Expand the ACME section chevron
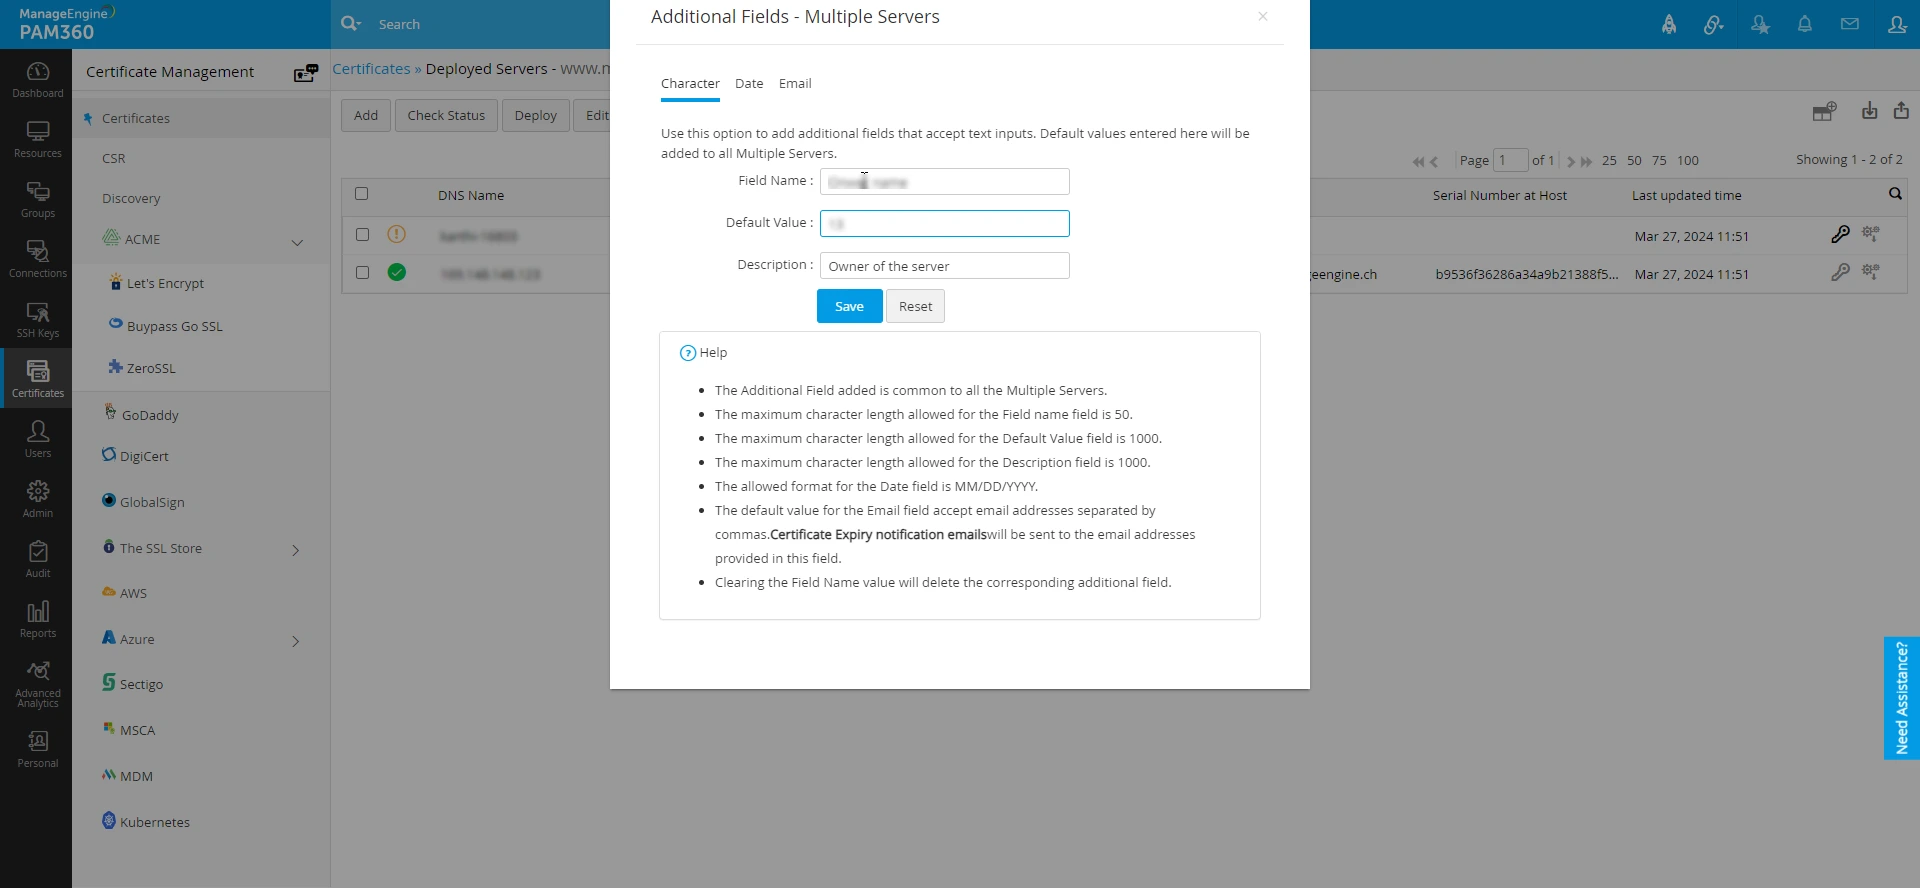This screenshot has height=888, width=1920. 297,242
